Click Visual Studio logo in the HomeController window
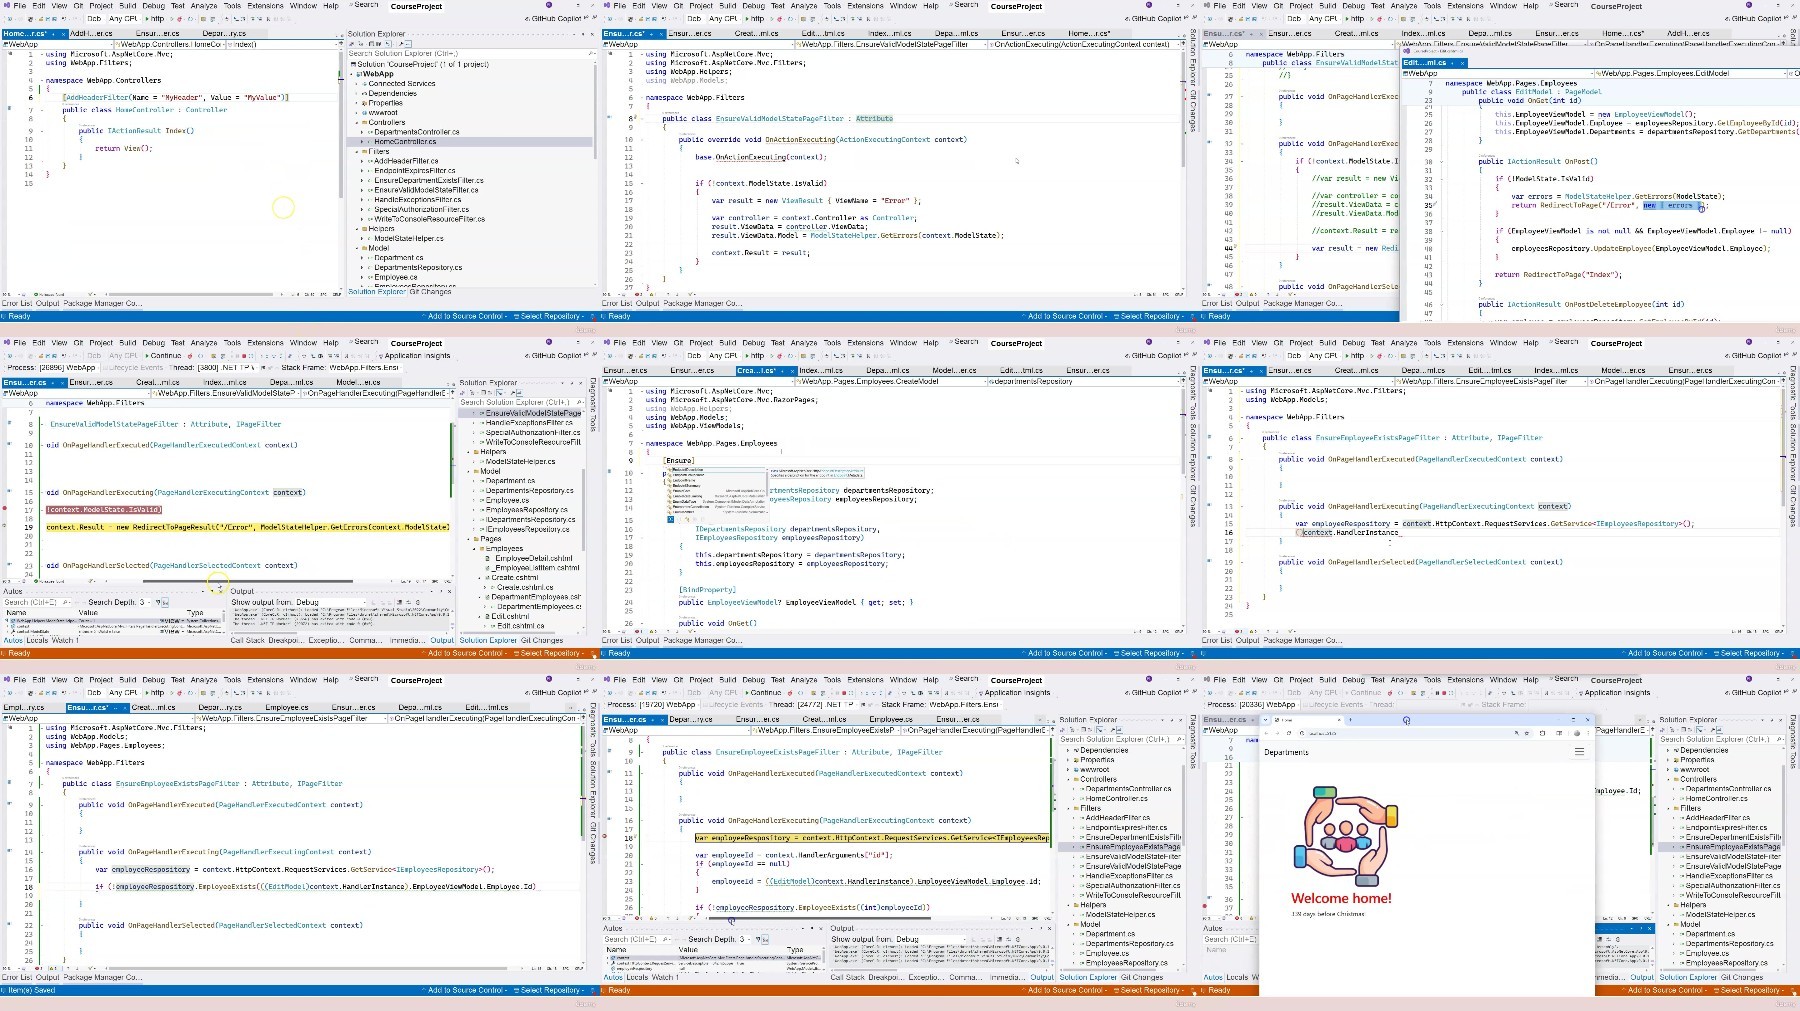1800x1011 pixels. (7, 5)
